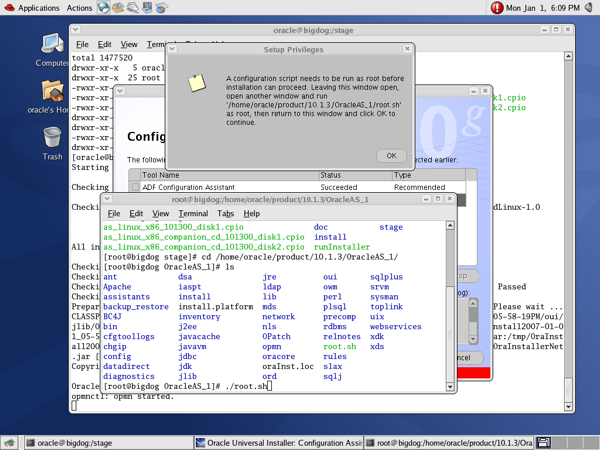Click 'ADF Configuration Assistant' table row text
Viewport: 600px width, 450px height.
(188, 187)
